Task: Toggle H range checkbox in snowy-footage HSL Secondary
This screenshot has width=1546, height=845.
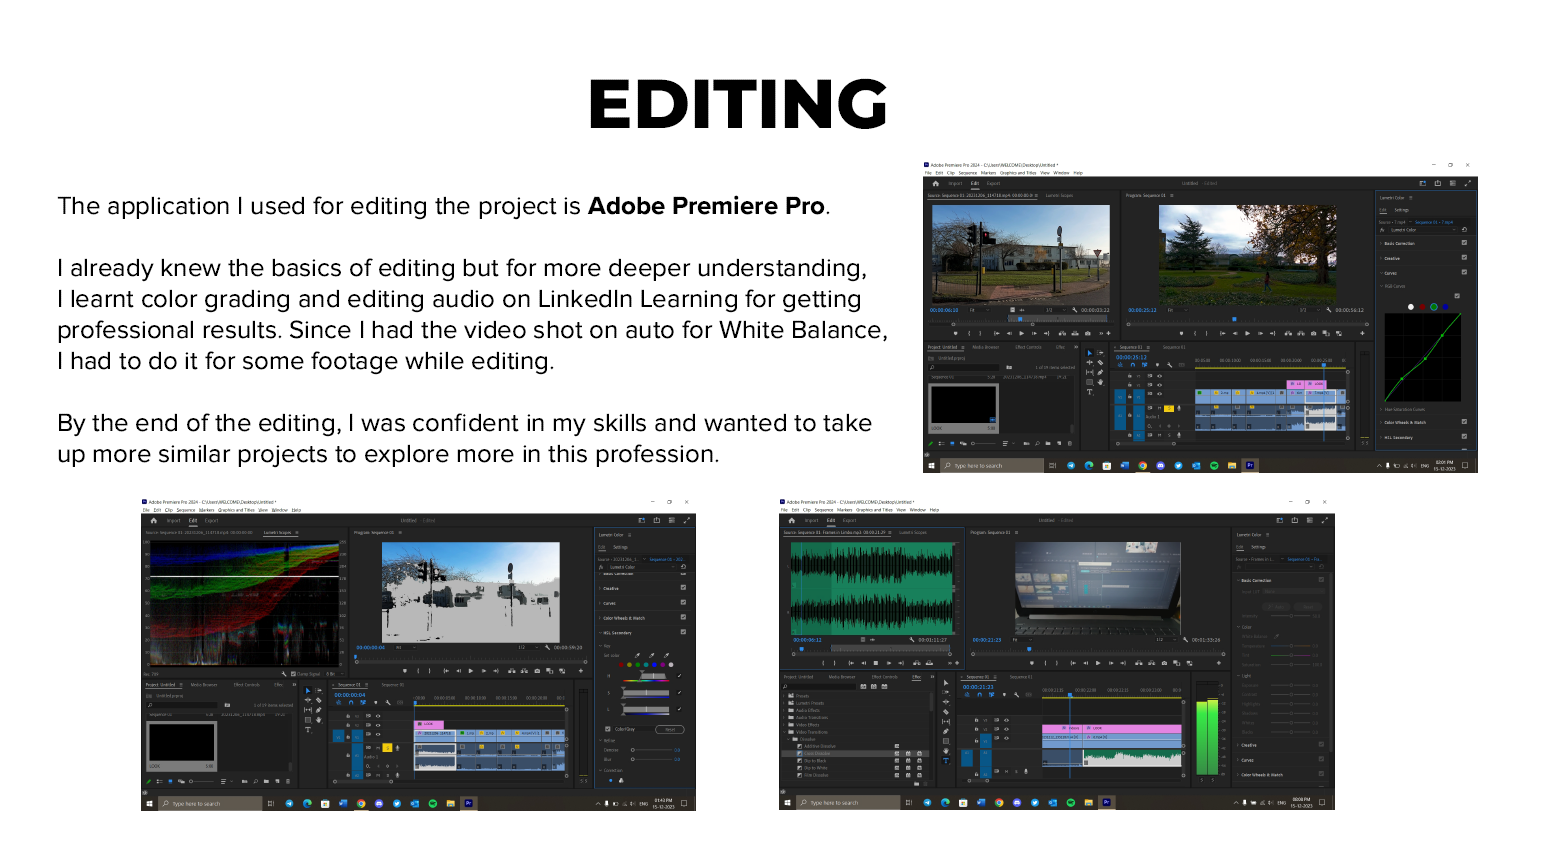Action: pyautogui.click(x=679, y=676)
